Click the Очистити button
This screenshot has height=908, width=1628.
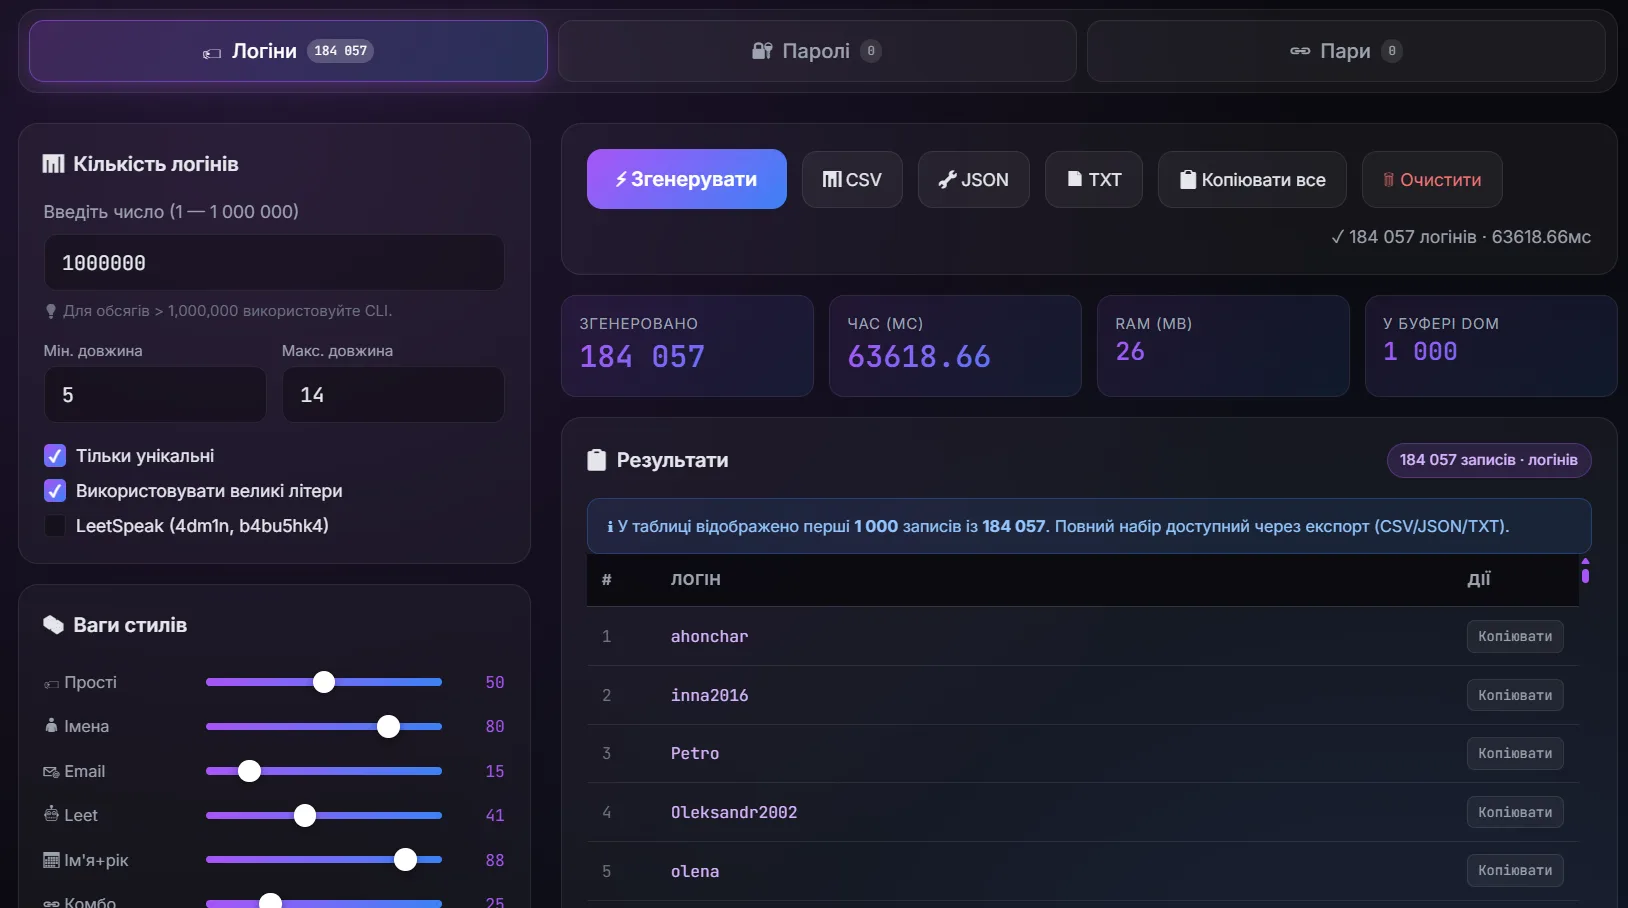click(x=1432, y=179)
